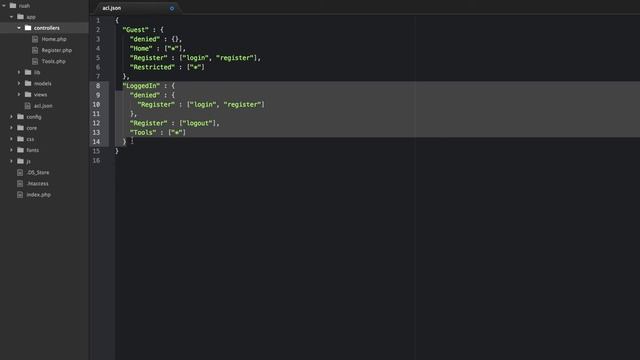Viewport: 640px width, 360px height.
Task: Expand the views folder arrow
Action: point(19,94)
